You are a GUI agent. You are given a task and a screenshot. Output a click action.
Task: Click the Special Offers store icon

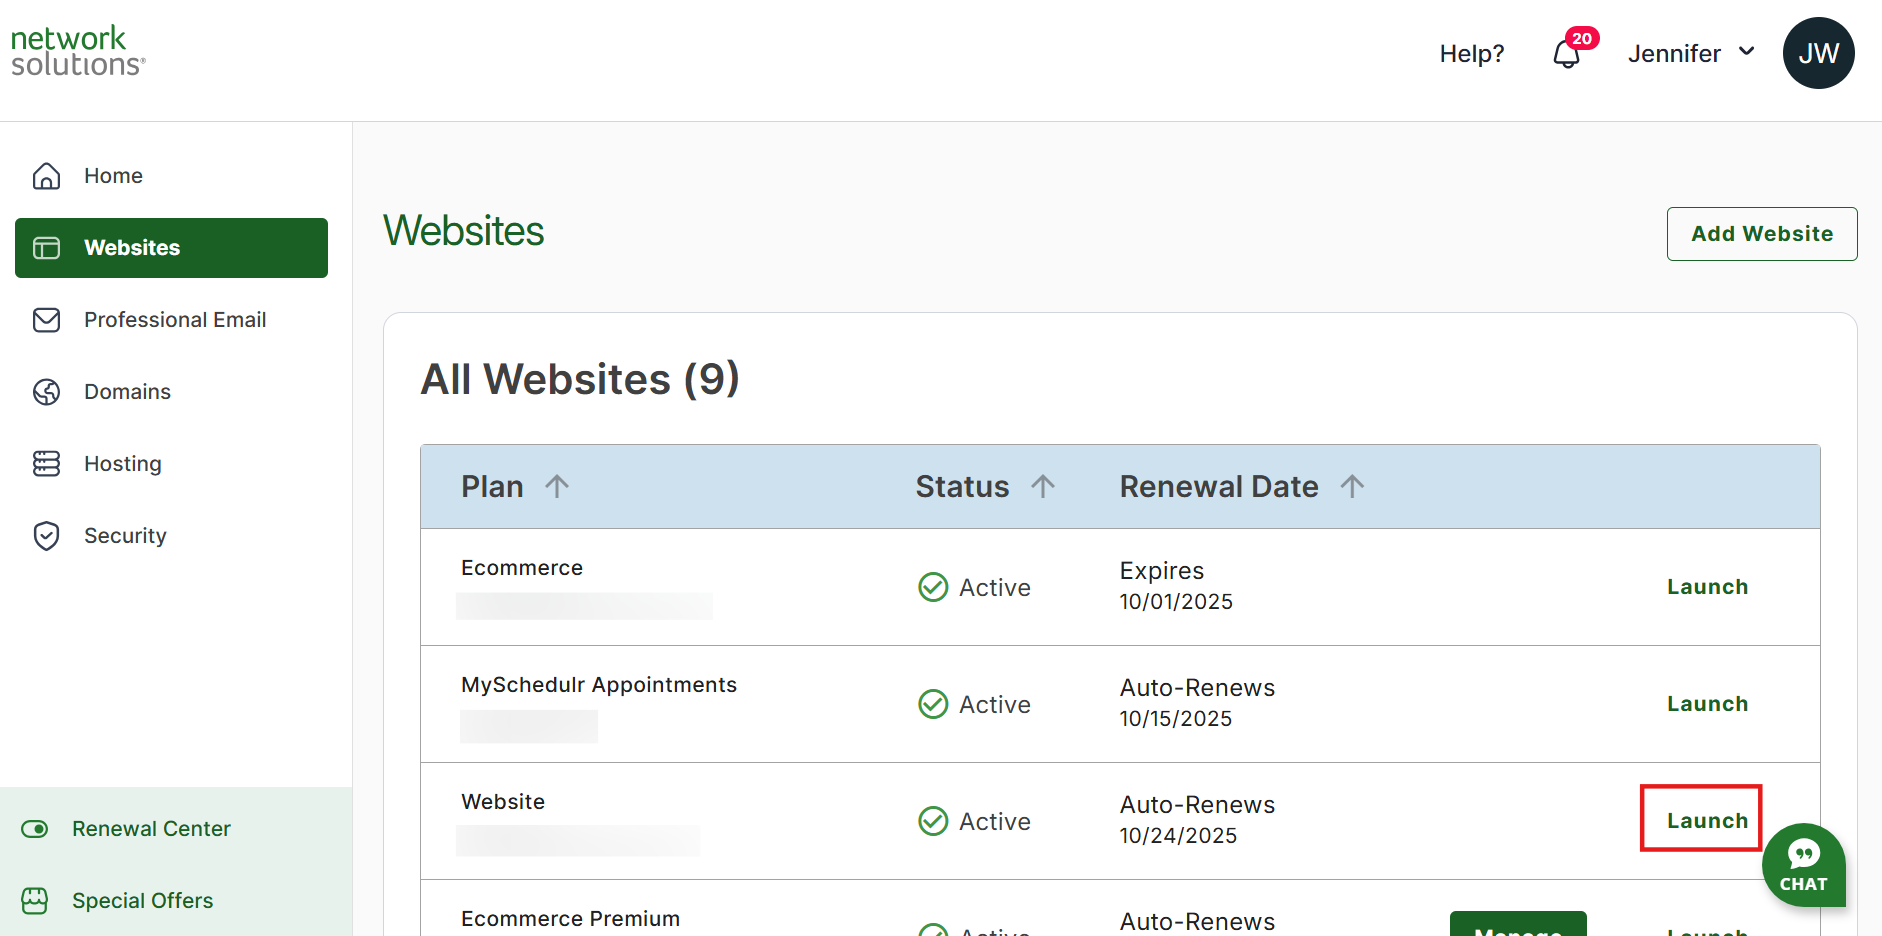tap(35, 901)
